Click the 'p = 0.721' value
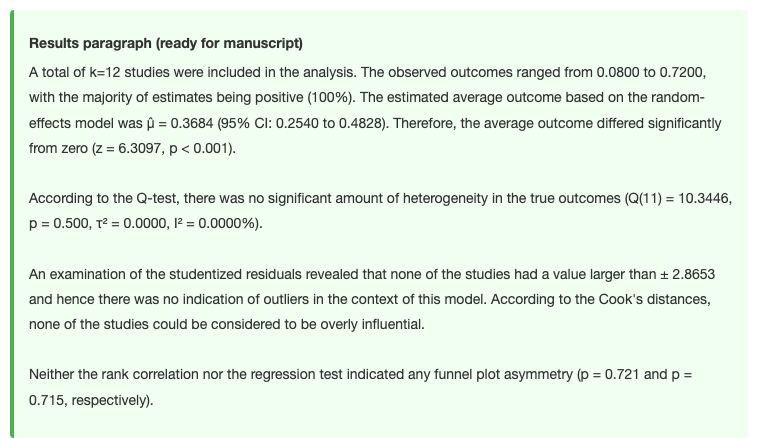The image size is (758, 438). pyautogui.click(x=610, y=375)
